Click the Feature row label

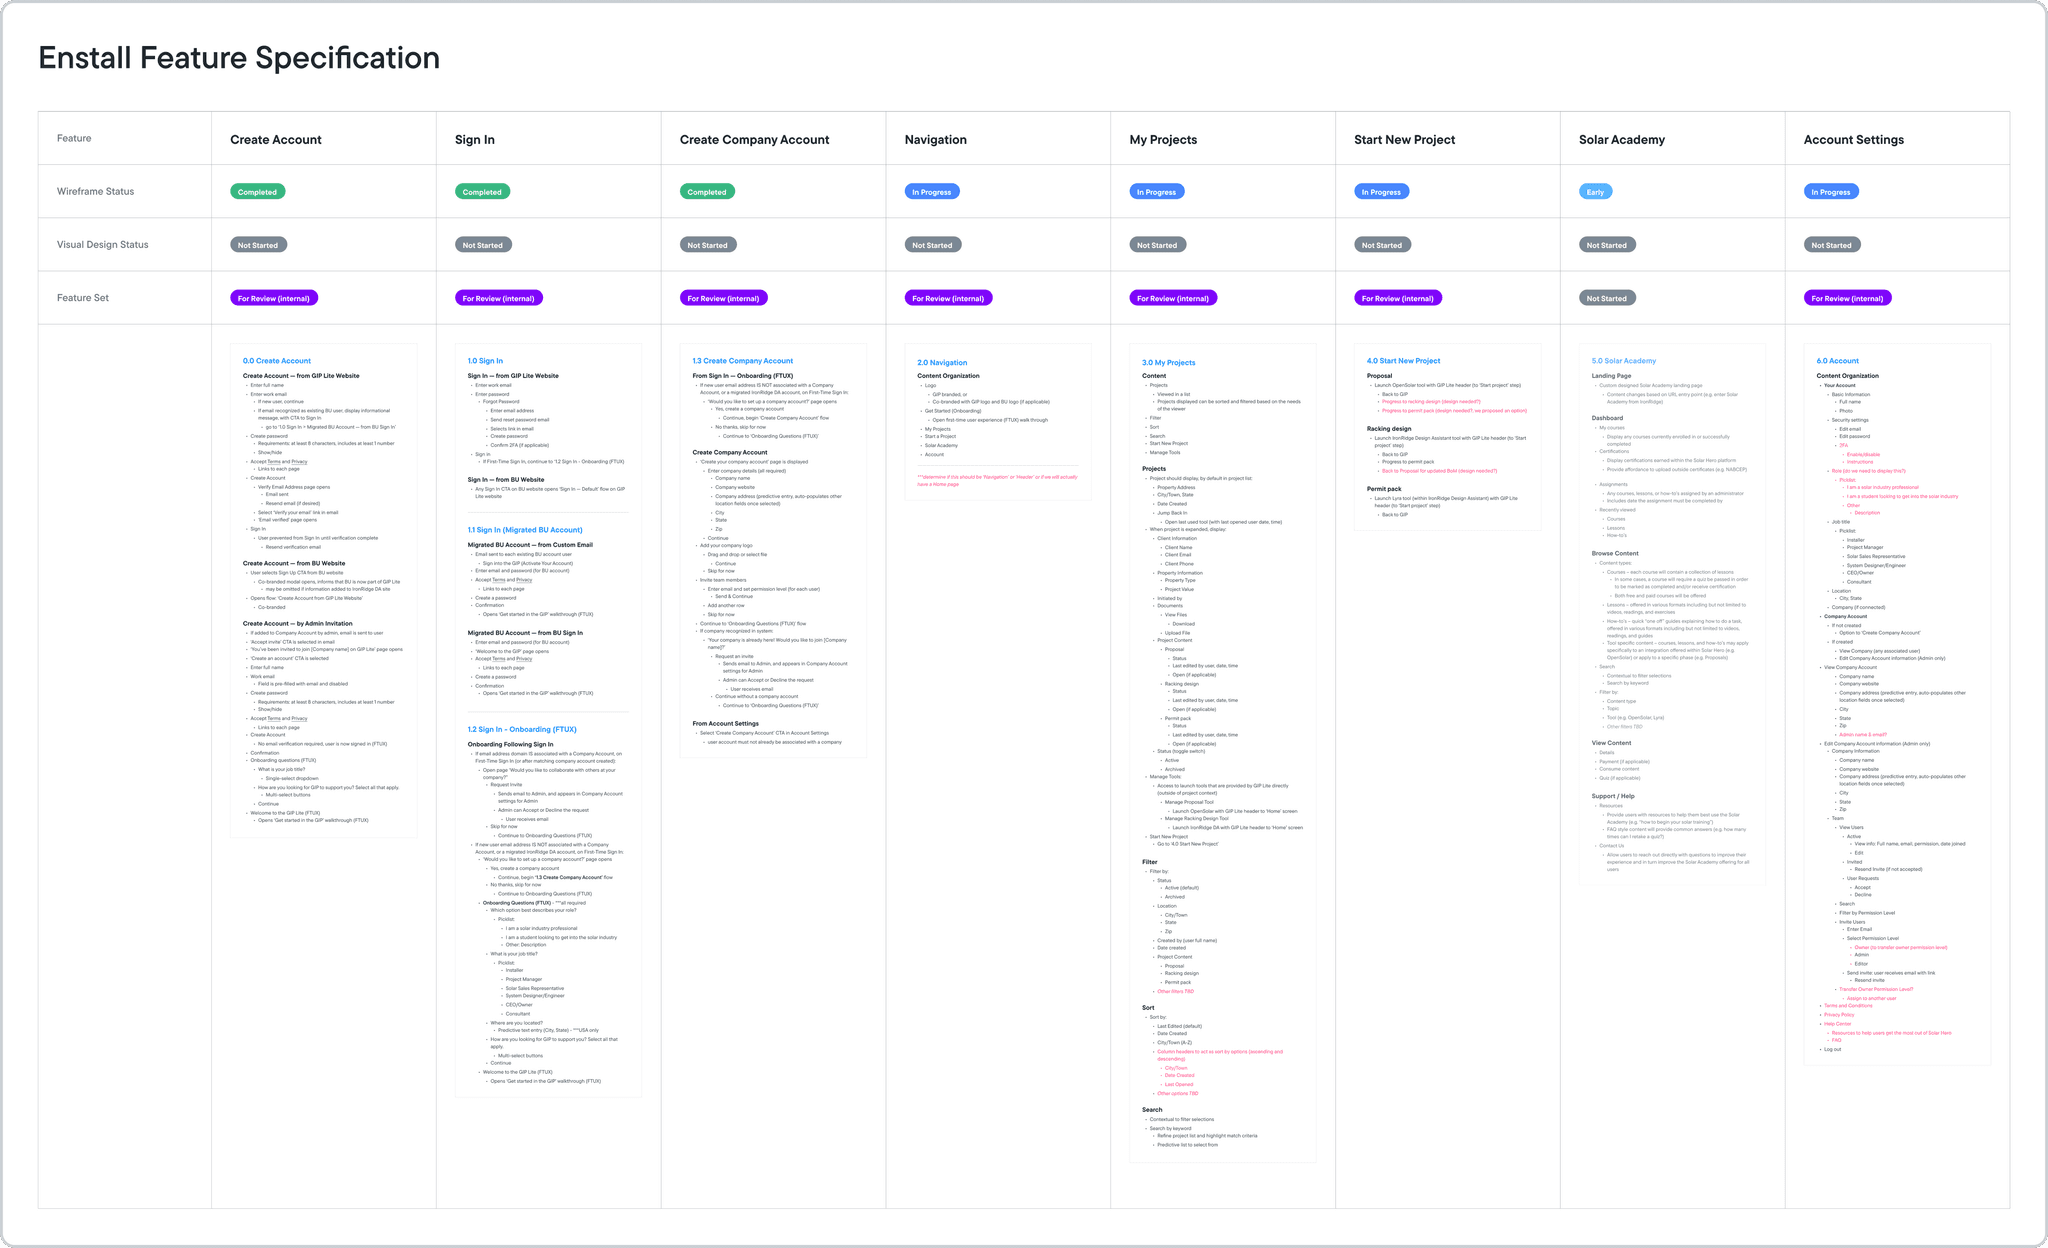[x=74, y=138]
